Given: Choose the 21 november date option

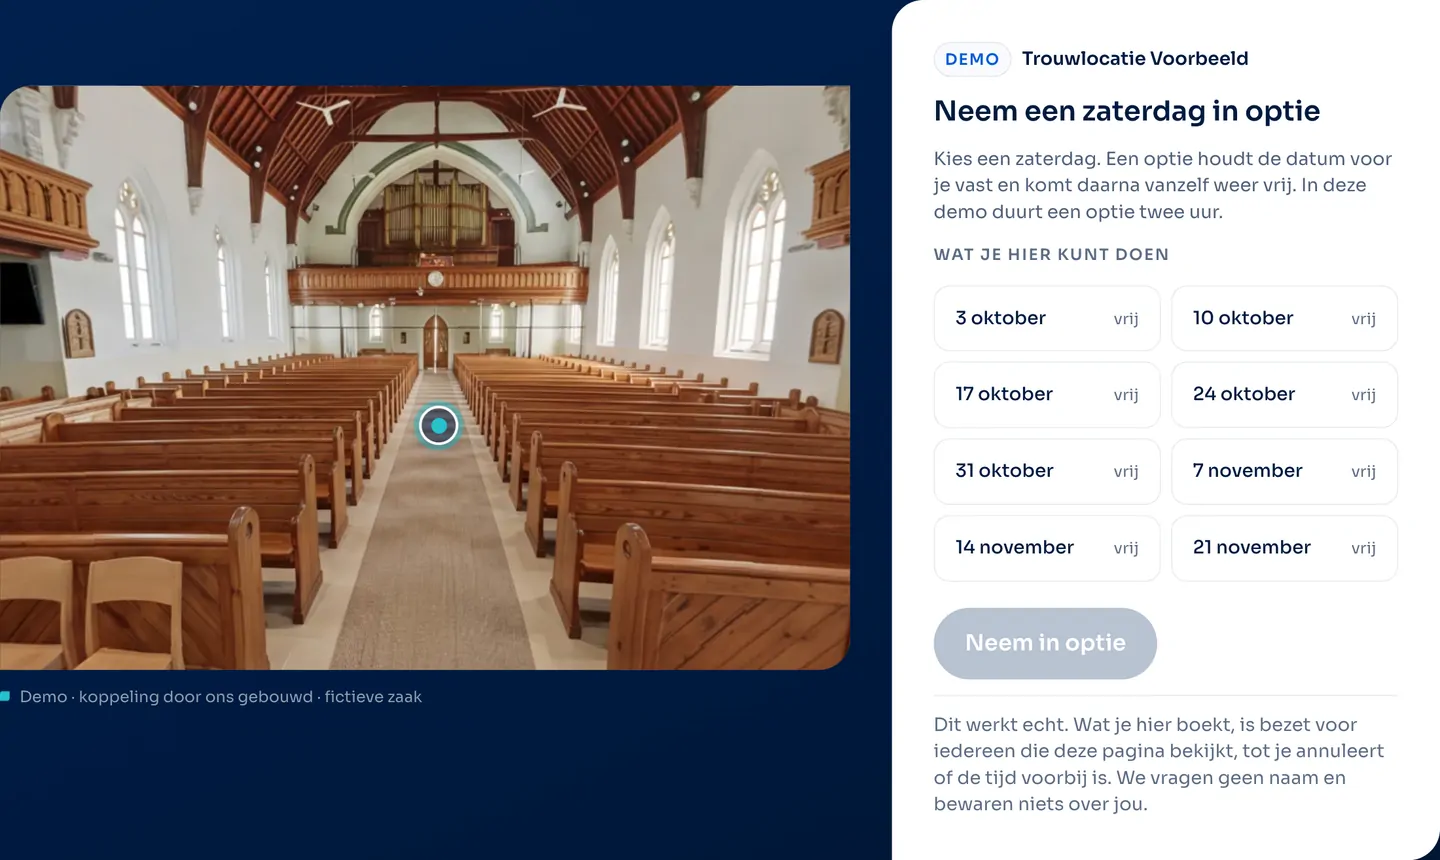Looking at the screenshot, I should [1284, 548].
